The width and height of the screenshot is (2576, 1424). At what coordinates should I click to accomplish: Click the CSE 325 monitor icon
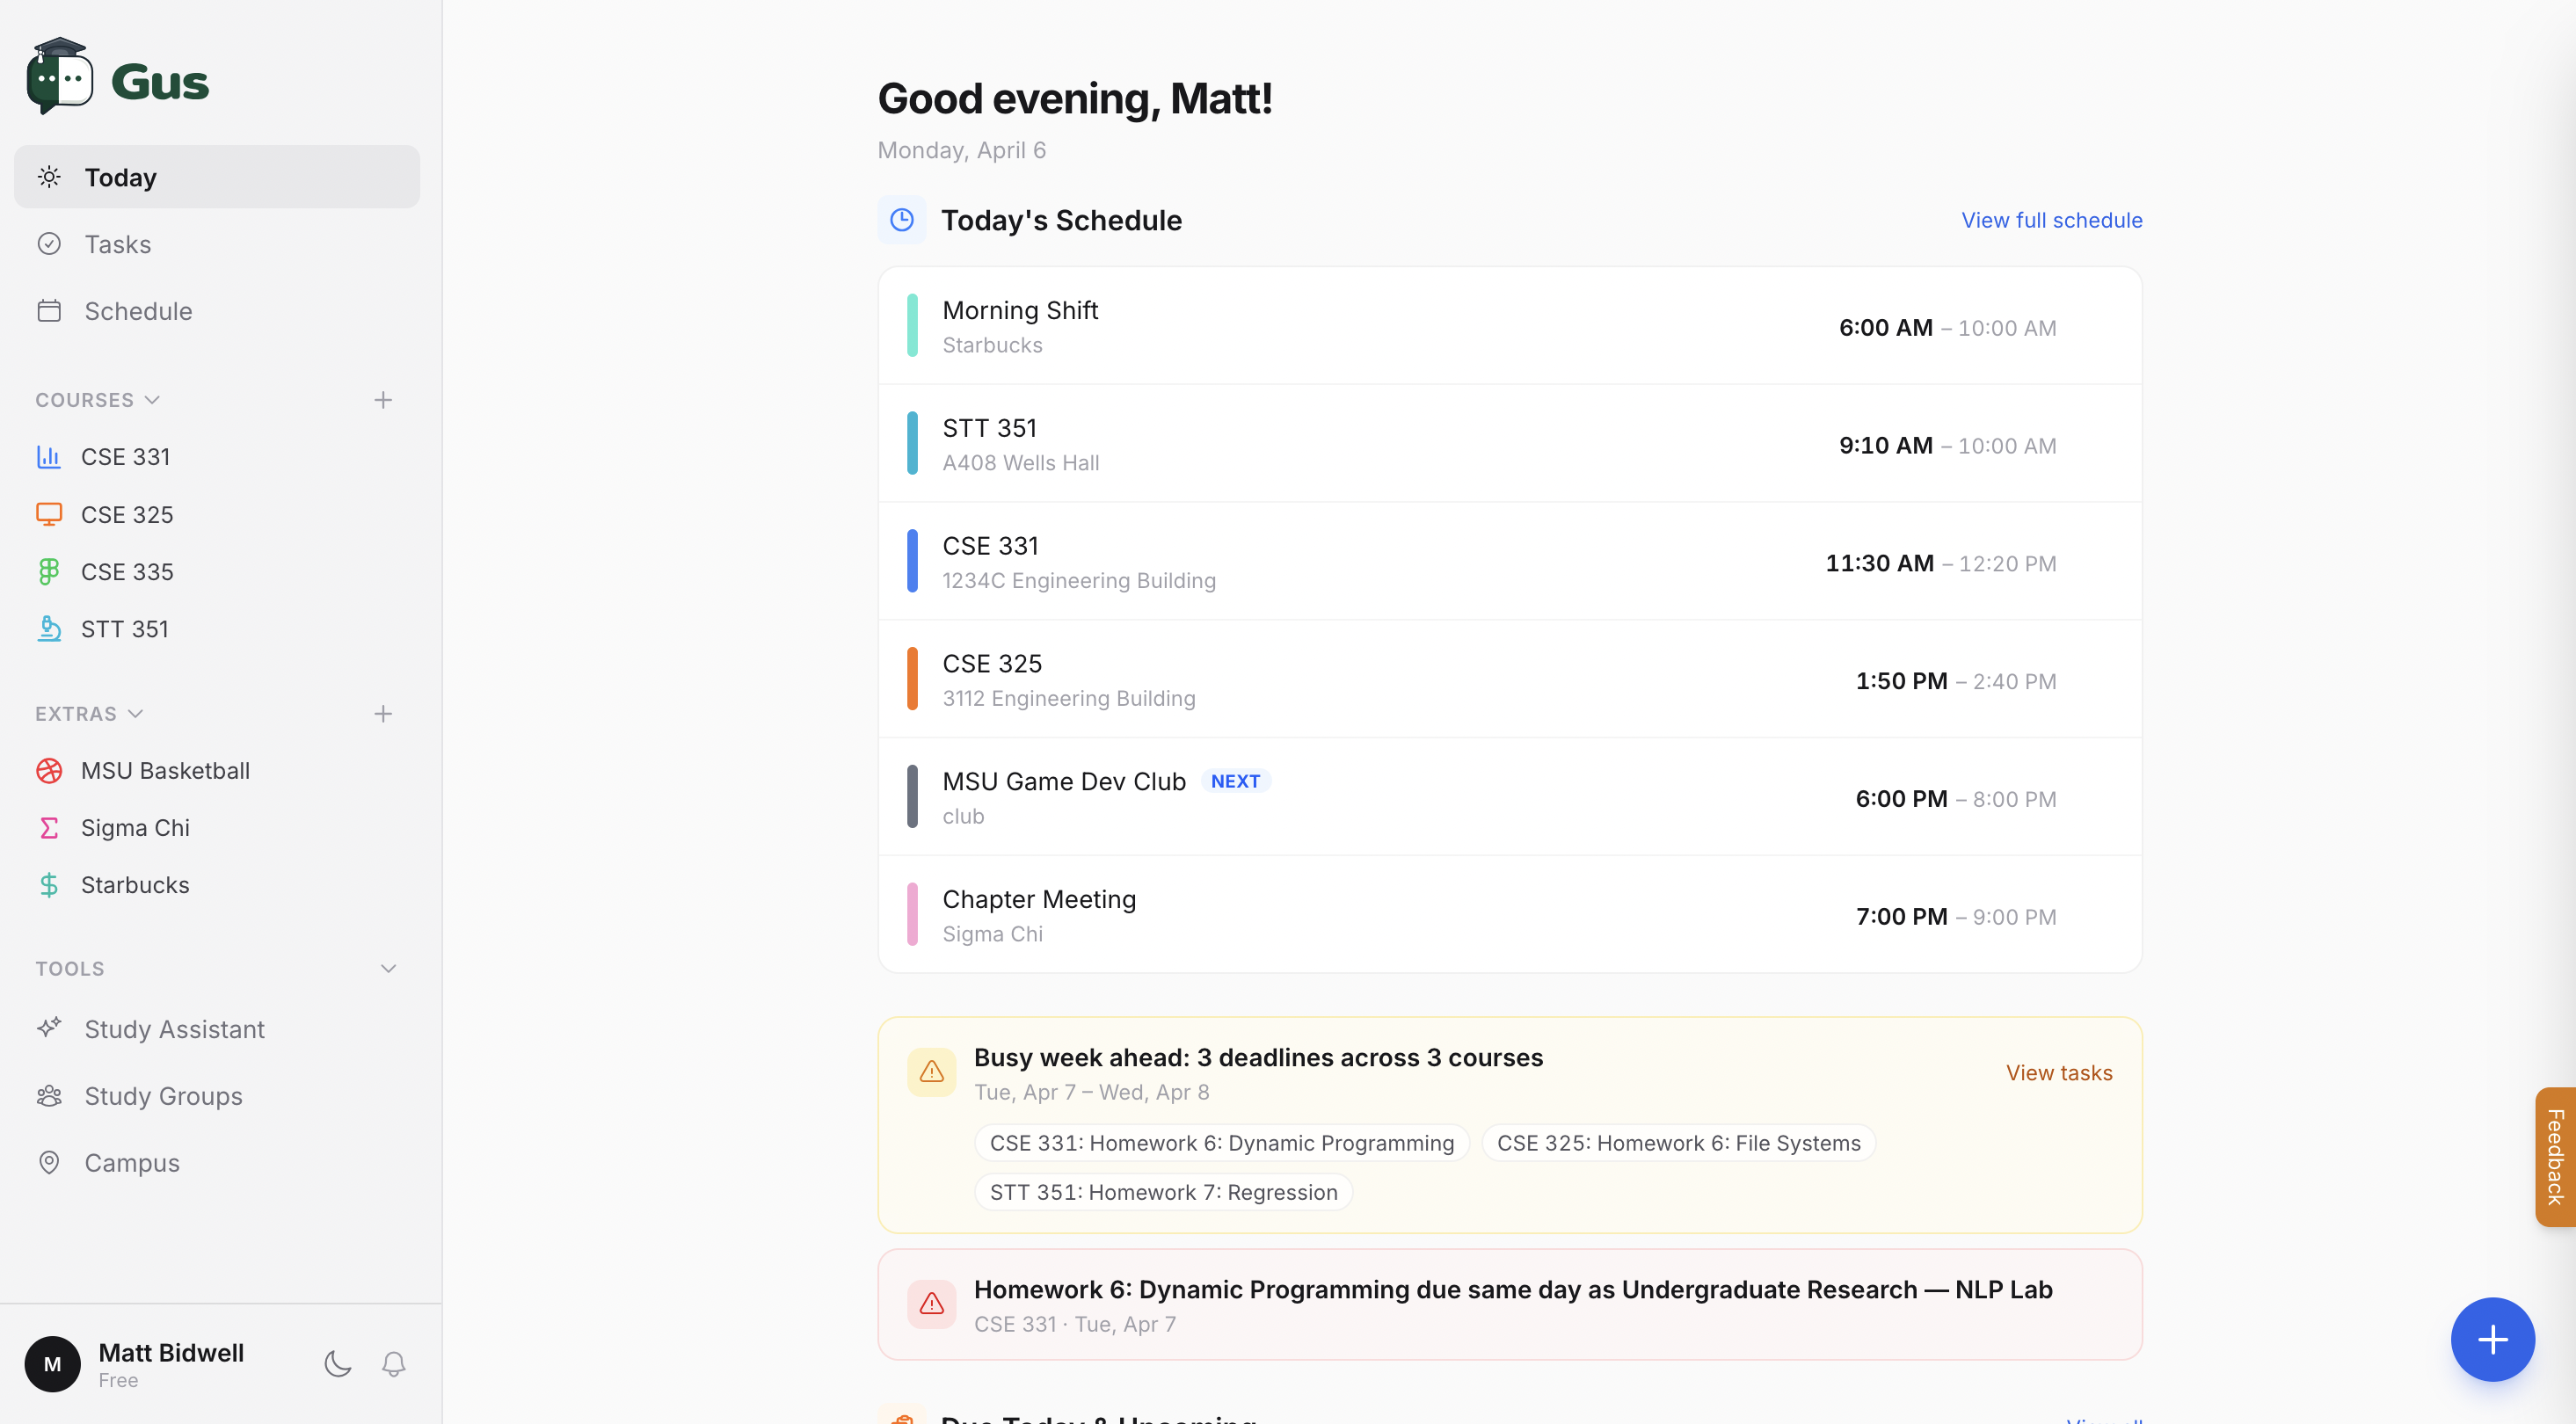point(49,513)
